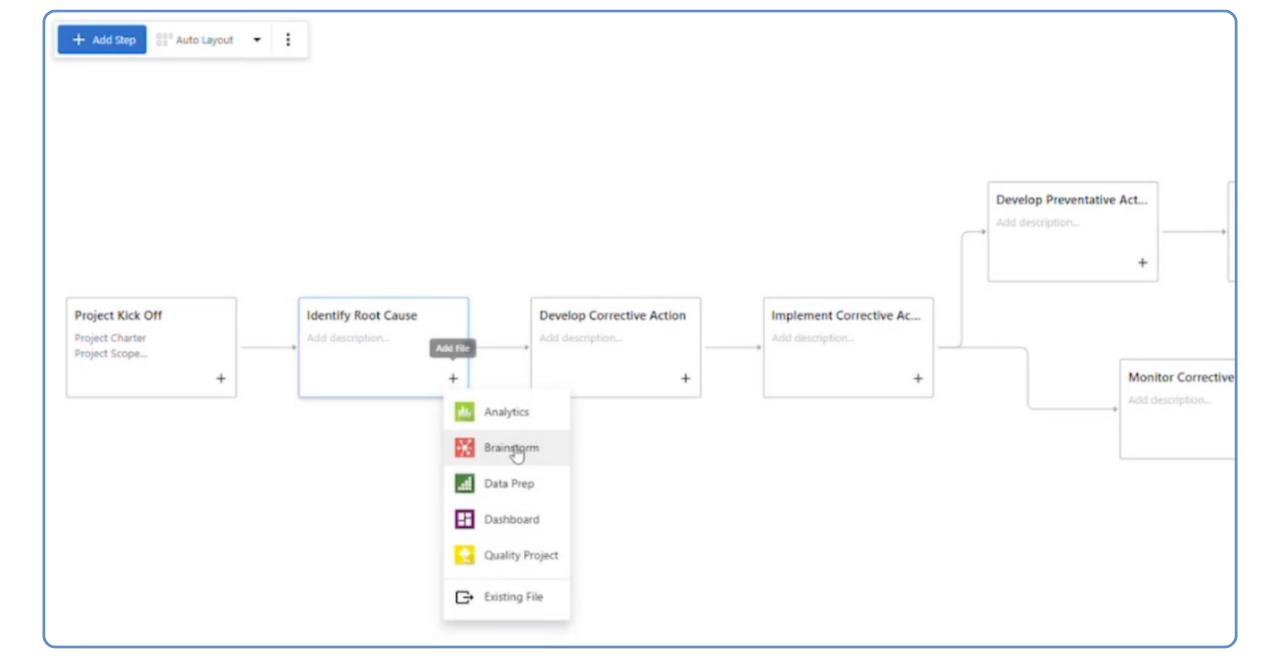The height and width of the screenshot is (658, 1280).
Task: Open the Project Charter file link
Action: 110,338
